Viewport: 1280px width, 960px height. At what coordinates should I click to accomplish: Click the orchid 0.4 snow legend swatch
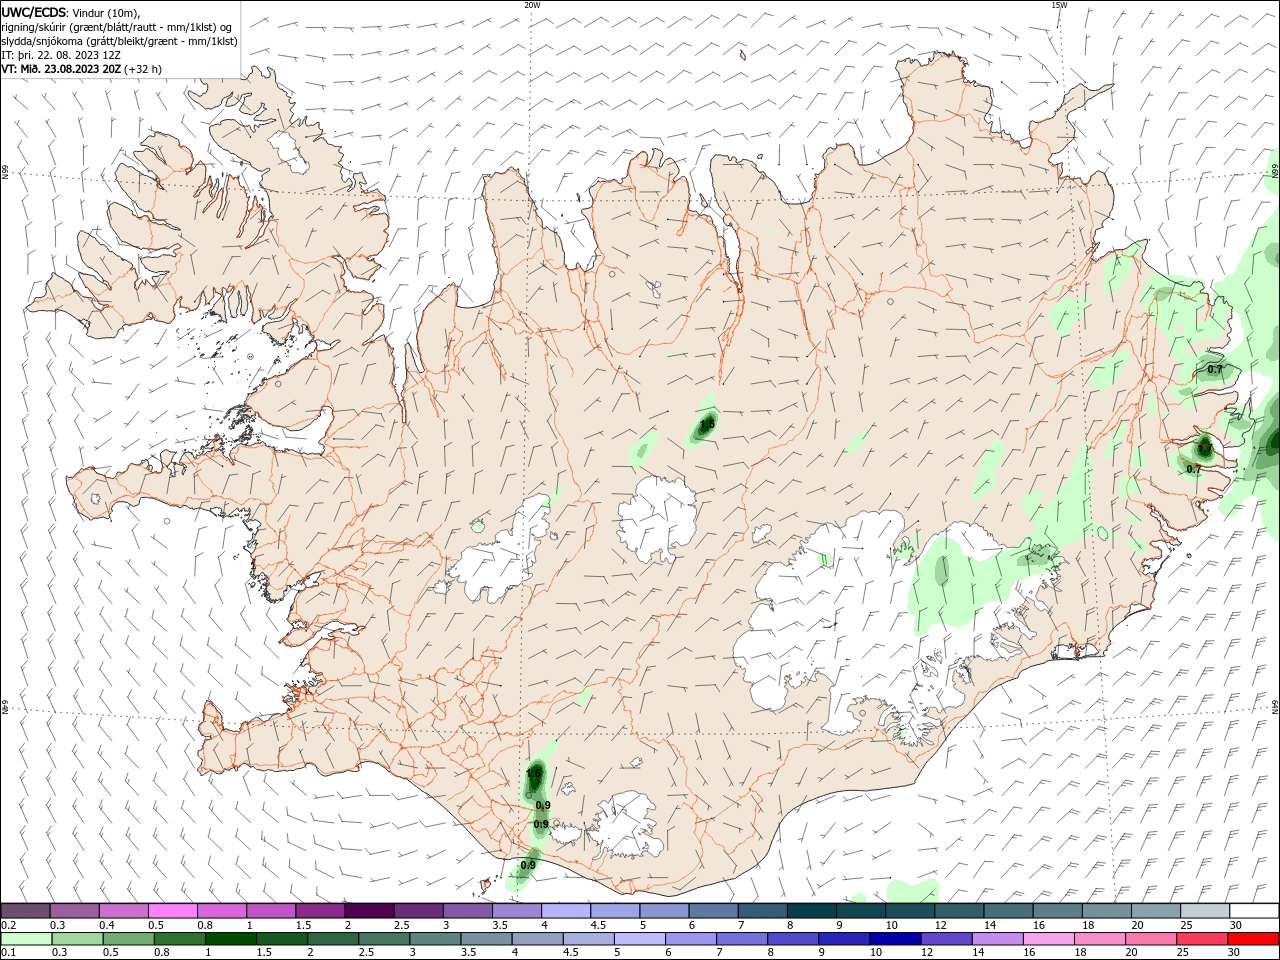124,911
